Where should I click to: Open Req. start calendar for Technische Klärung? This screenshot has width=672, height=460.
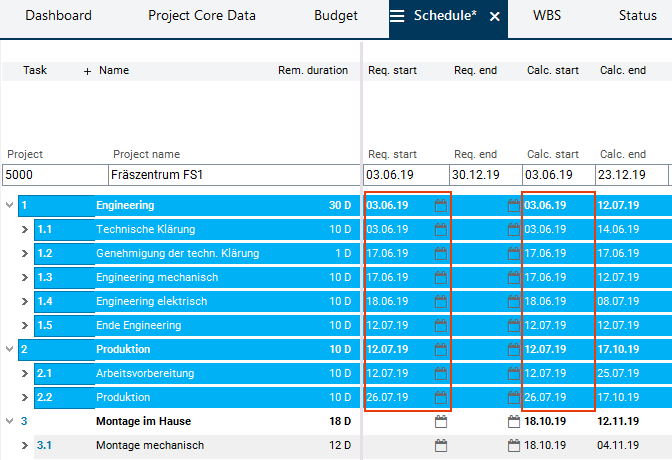[x=441, y=230]
